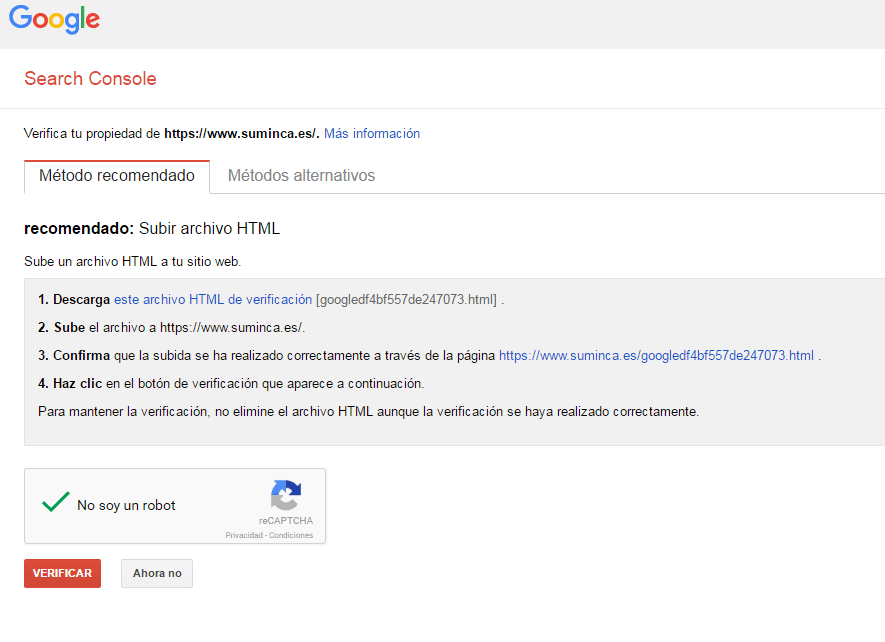
Task: Switch to the "Método recomendado" tab
Action: click(117, 176)
